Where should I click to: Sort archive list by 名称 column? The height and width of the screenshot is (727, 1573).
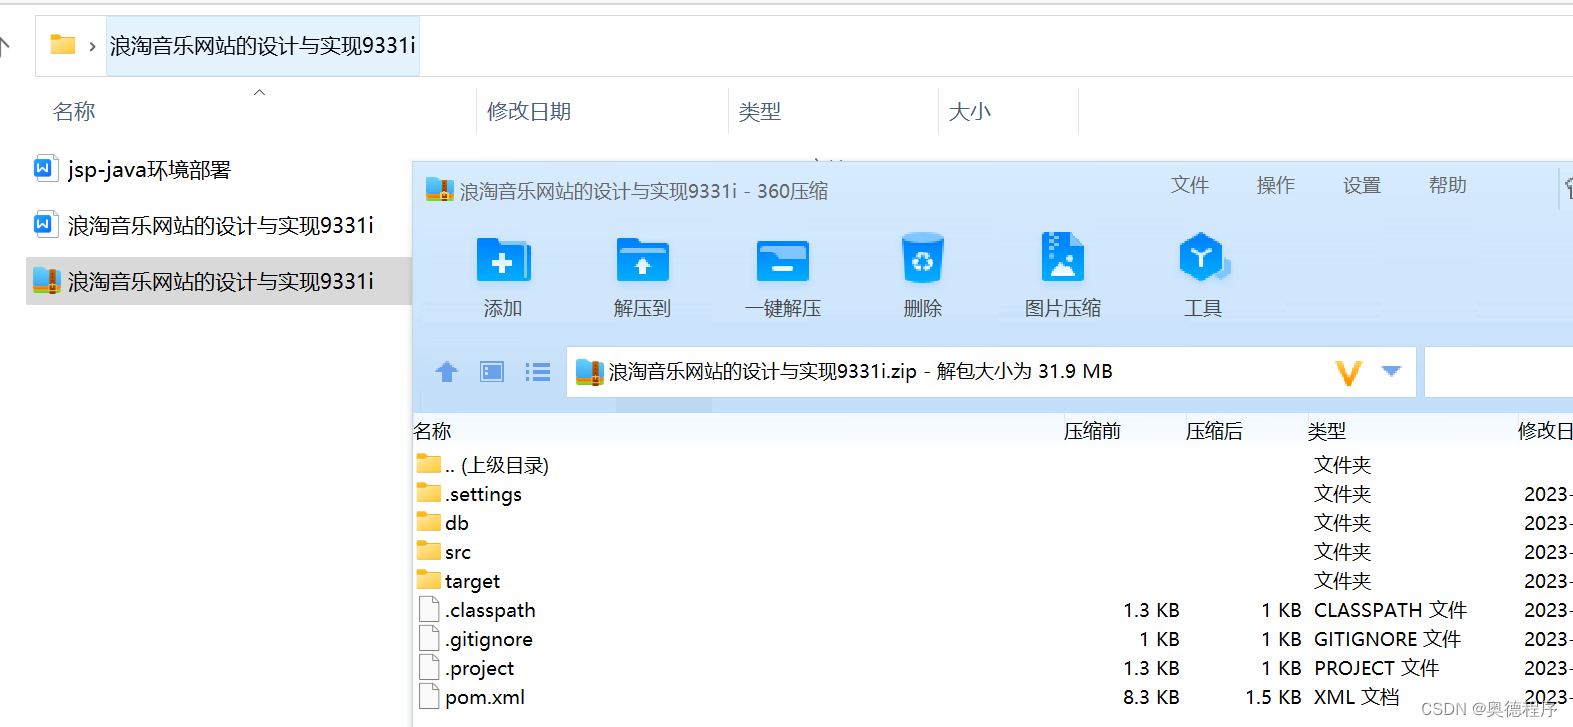tap(433, 431)
